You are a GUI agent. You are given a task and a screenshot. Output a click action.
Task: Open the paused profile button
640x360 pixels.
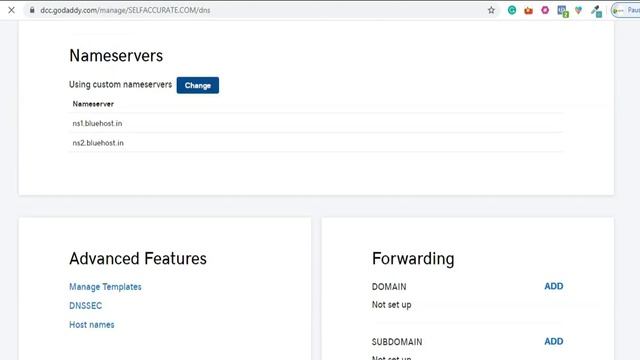pos(626,10)
